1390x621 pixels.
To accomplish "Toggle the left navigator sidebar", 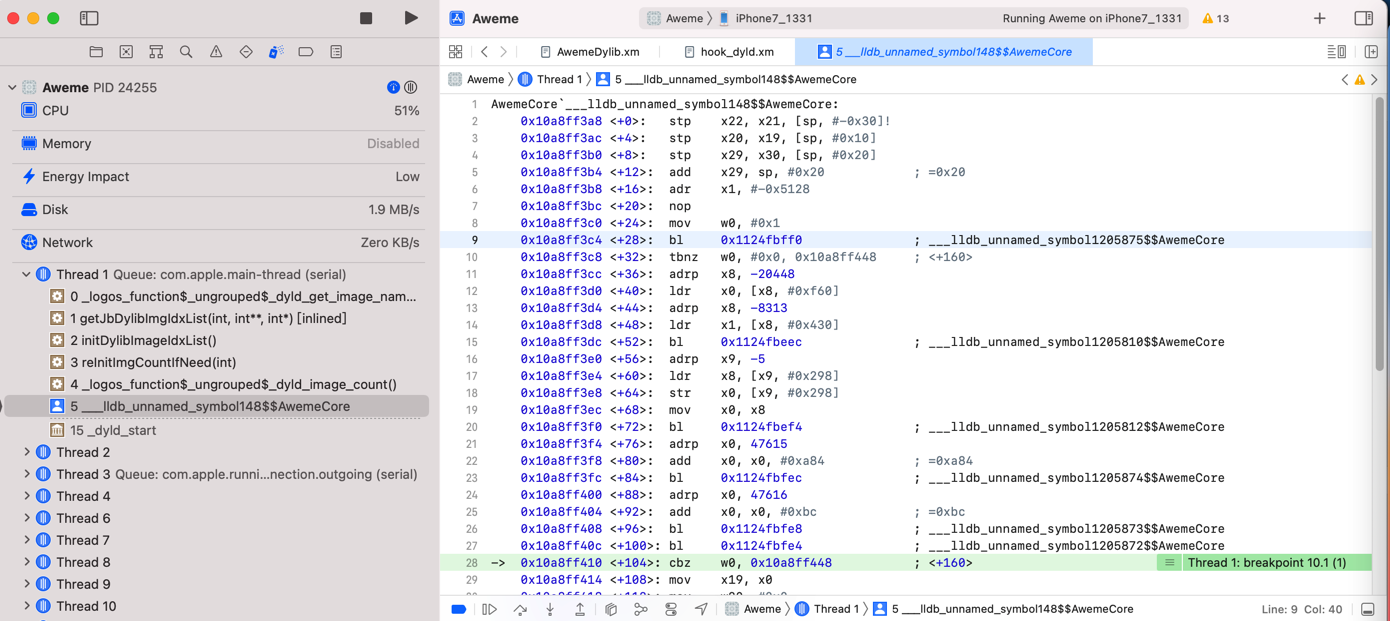I will 89,18.
